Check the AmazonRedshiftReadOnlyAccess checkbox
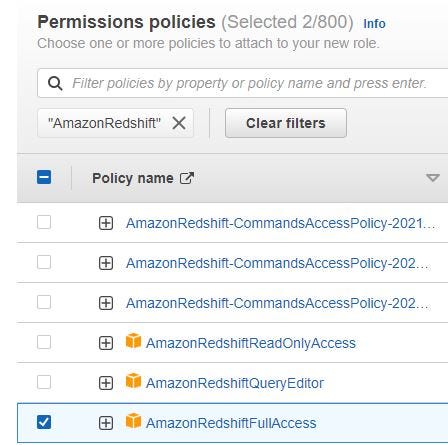Viewport: 448px width, 445px height. coord(44,342)
